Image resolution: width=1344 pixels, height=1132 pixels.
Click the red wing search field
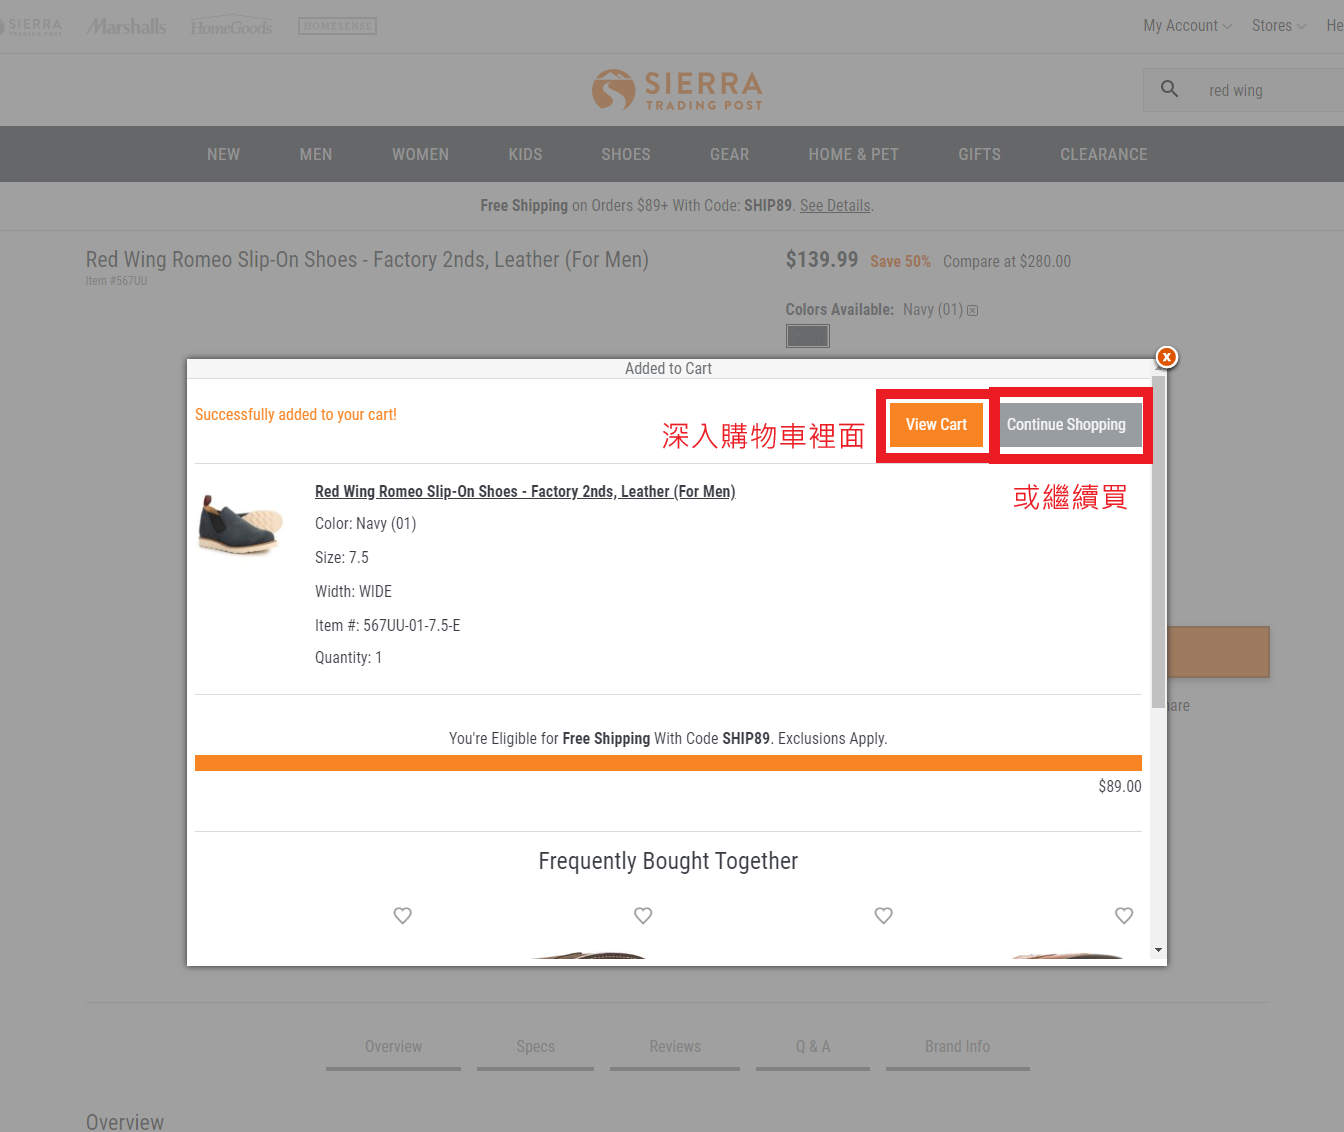(x=1270, y=91)
